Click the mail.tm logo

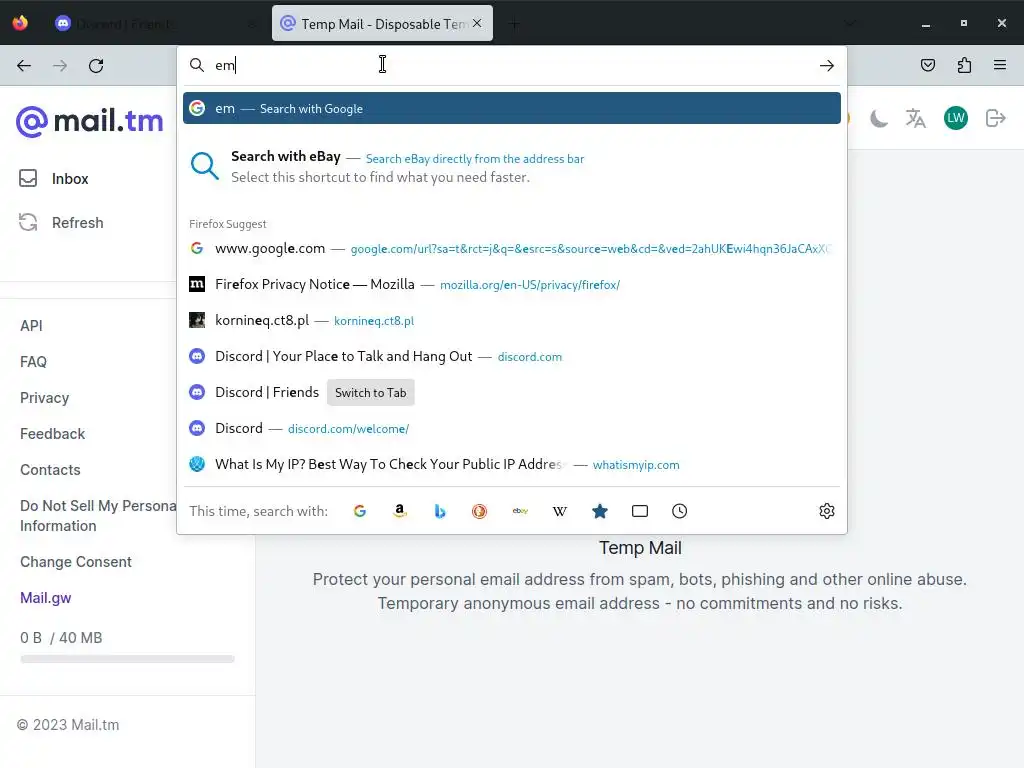point(89,121)
